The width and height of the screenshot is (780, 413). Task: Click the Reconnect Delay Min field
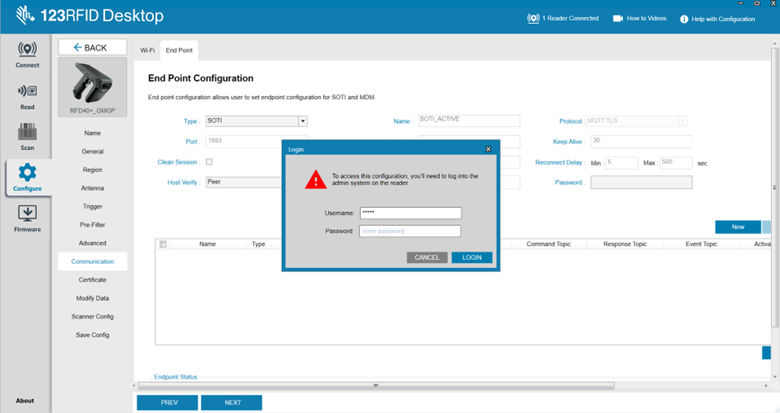[622, 163]
